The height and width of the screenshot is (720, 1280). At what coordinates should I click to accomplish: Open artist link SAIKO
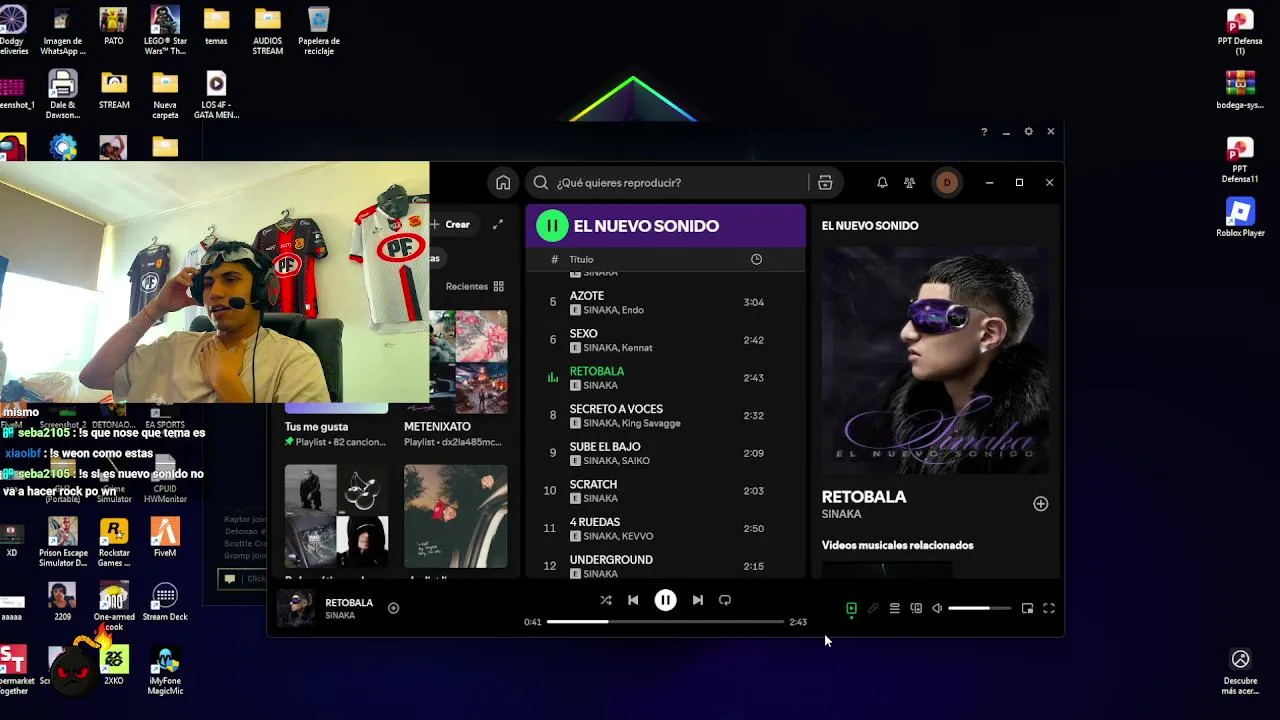tap(636, 461)
